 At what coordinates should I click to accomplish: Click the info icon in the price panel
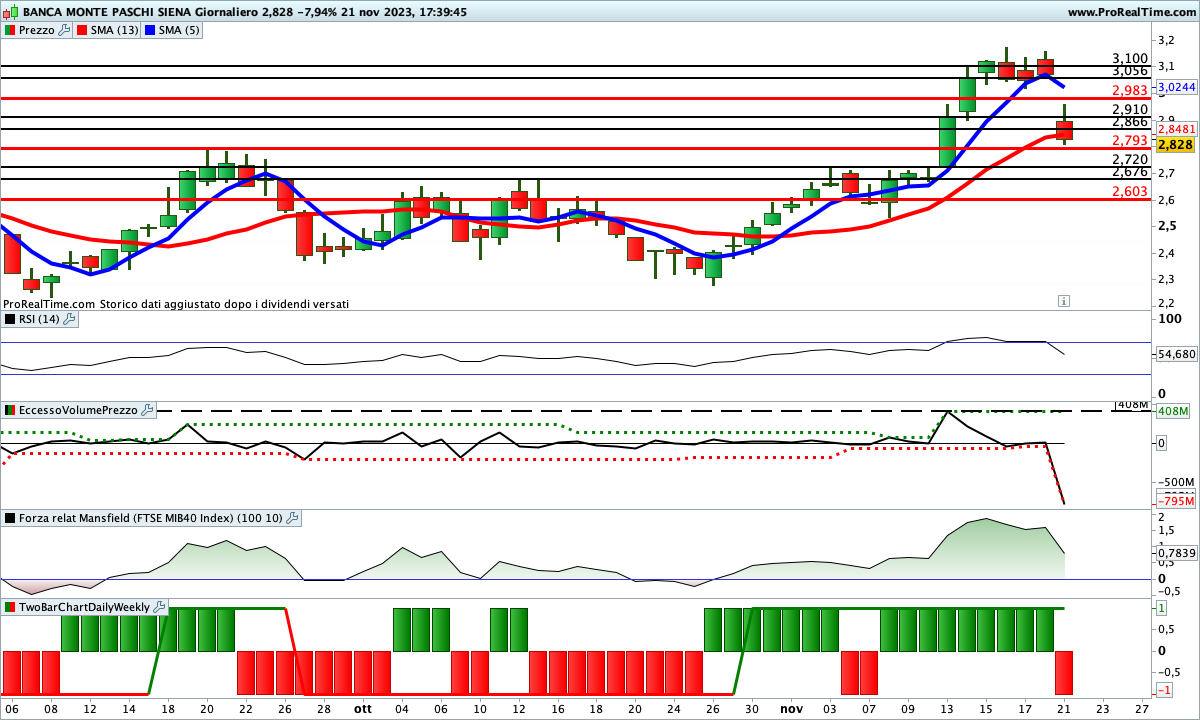[x=1064, y=300]
